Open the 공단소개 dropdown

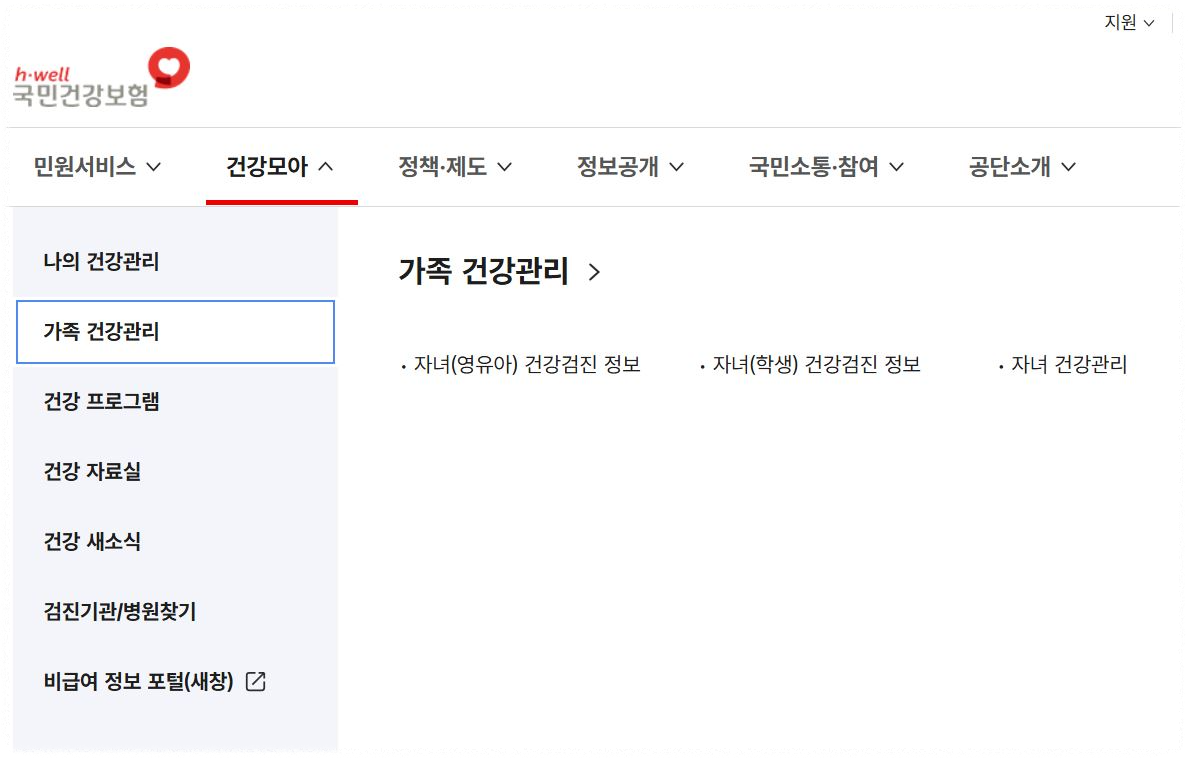(x=1019, y=167)
